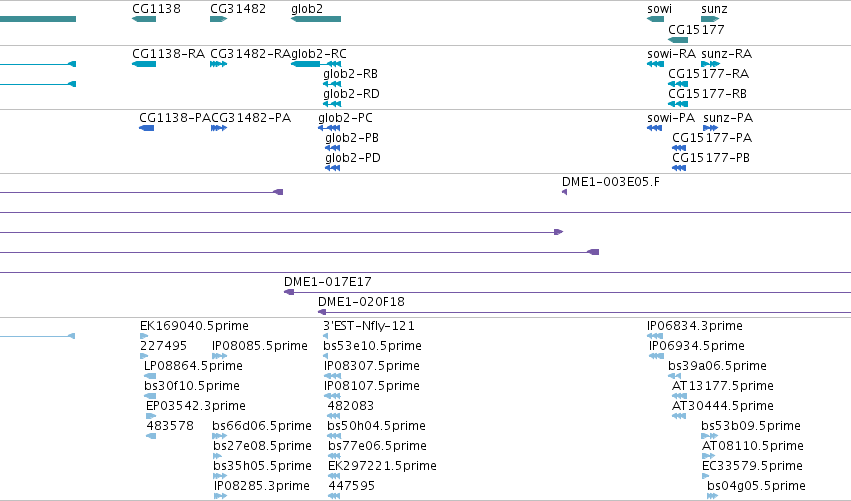The image size is (851, 501).
Task: Select EST IP06834.3prime label
Action: (695, 326)
